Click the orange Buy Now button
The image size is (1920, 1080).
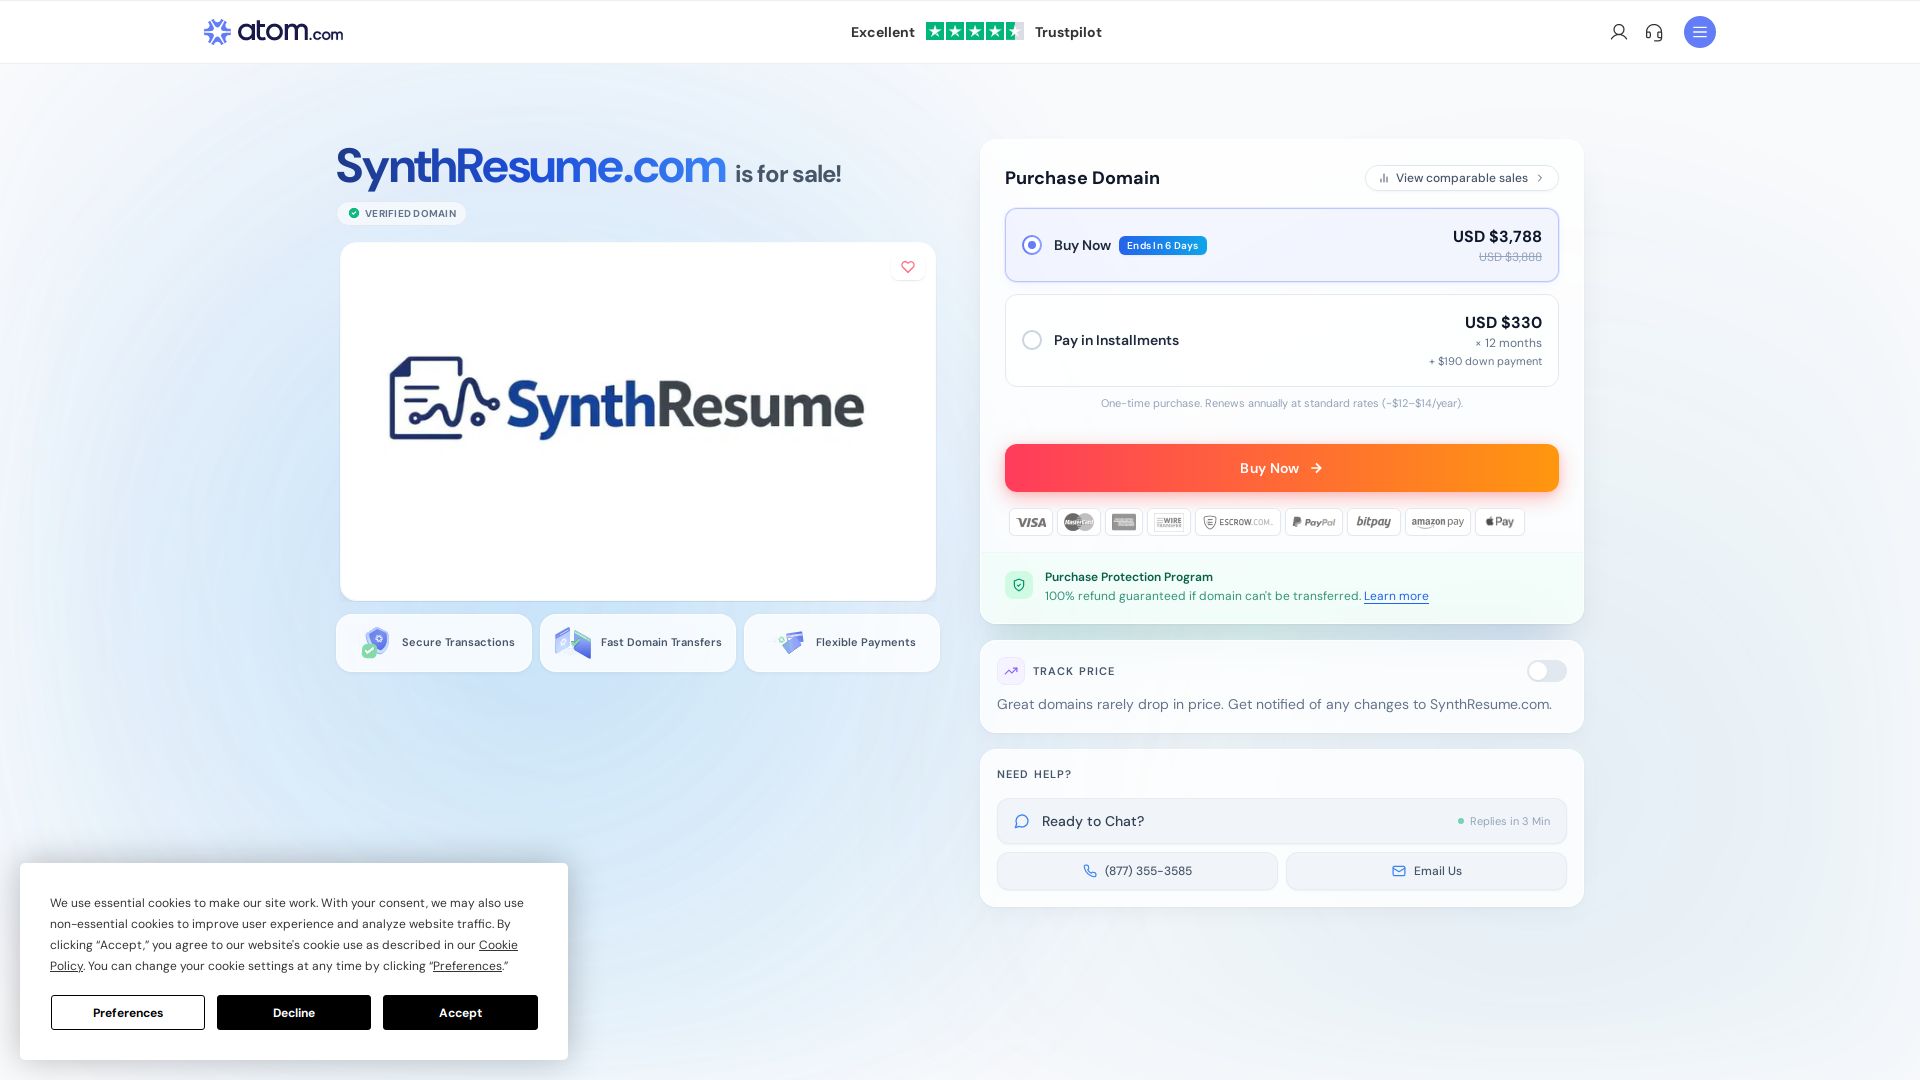pyautogui.click(x=1281, y=468)
